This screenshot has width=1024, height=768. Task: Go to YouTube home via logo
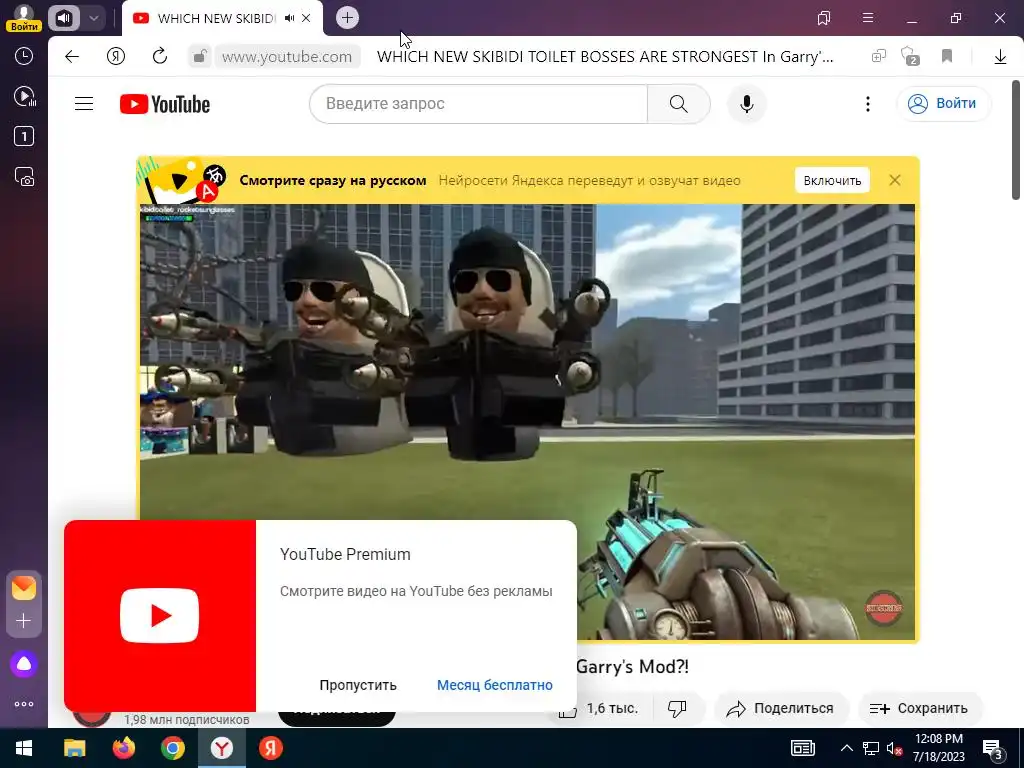tap(165, 104)
